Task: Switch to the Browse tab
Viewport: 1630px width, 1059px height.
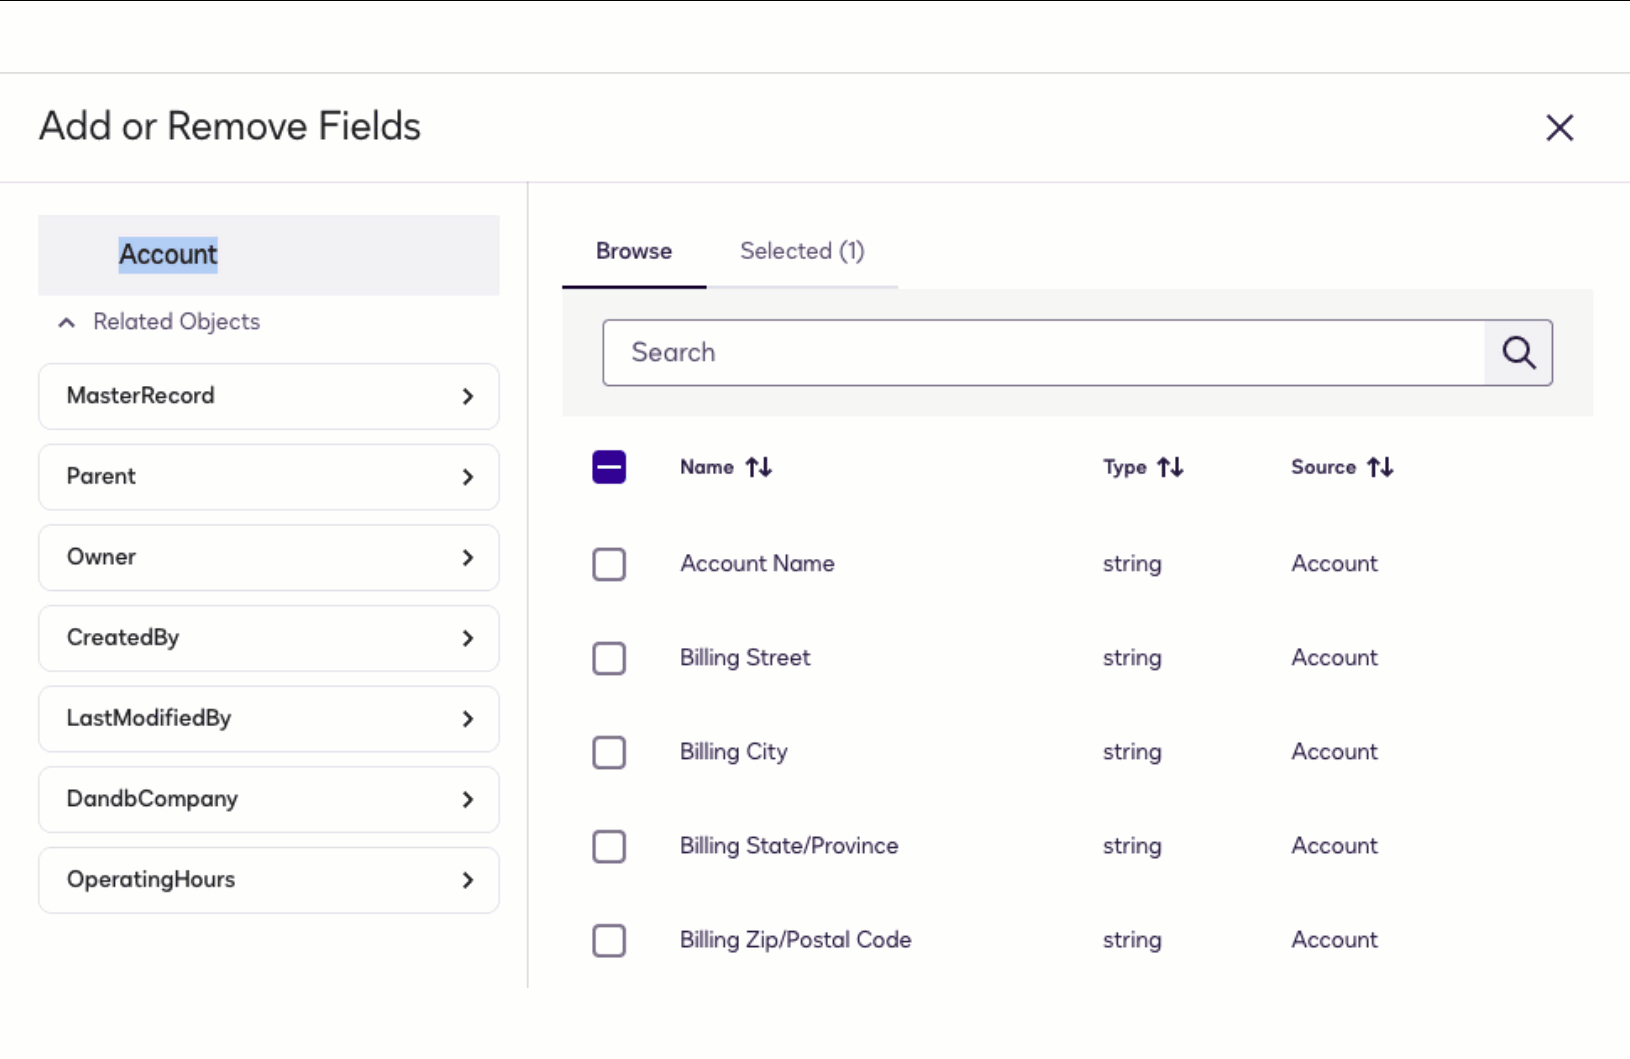Action: [x=634, y=251]
